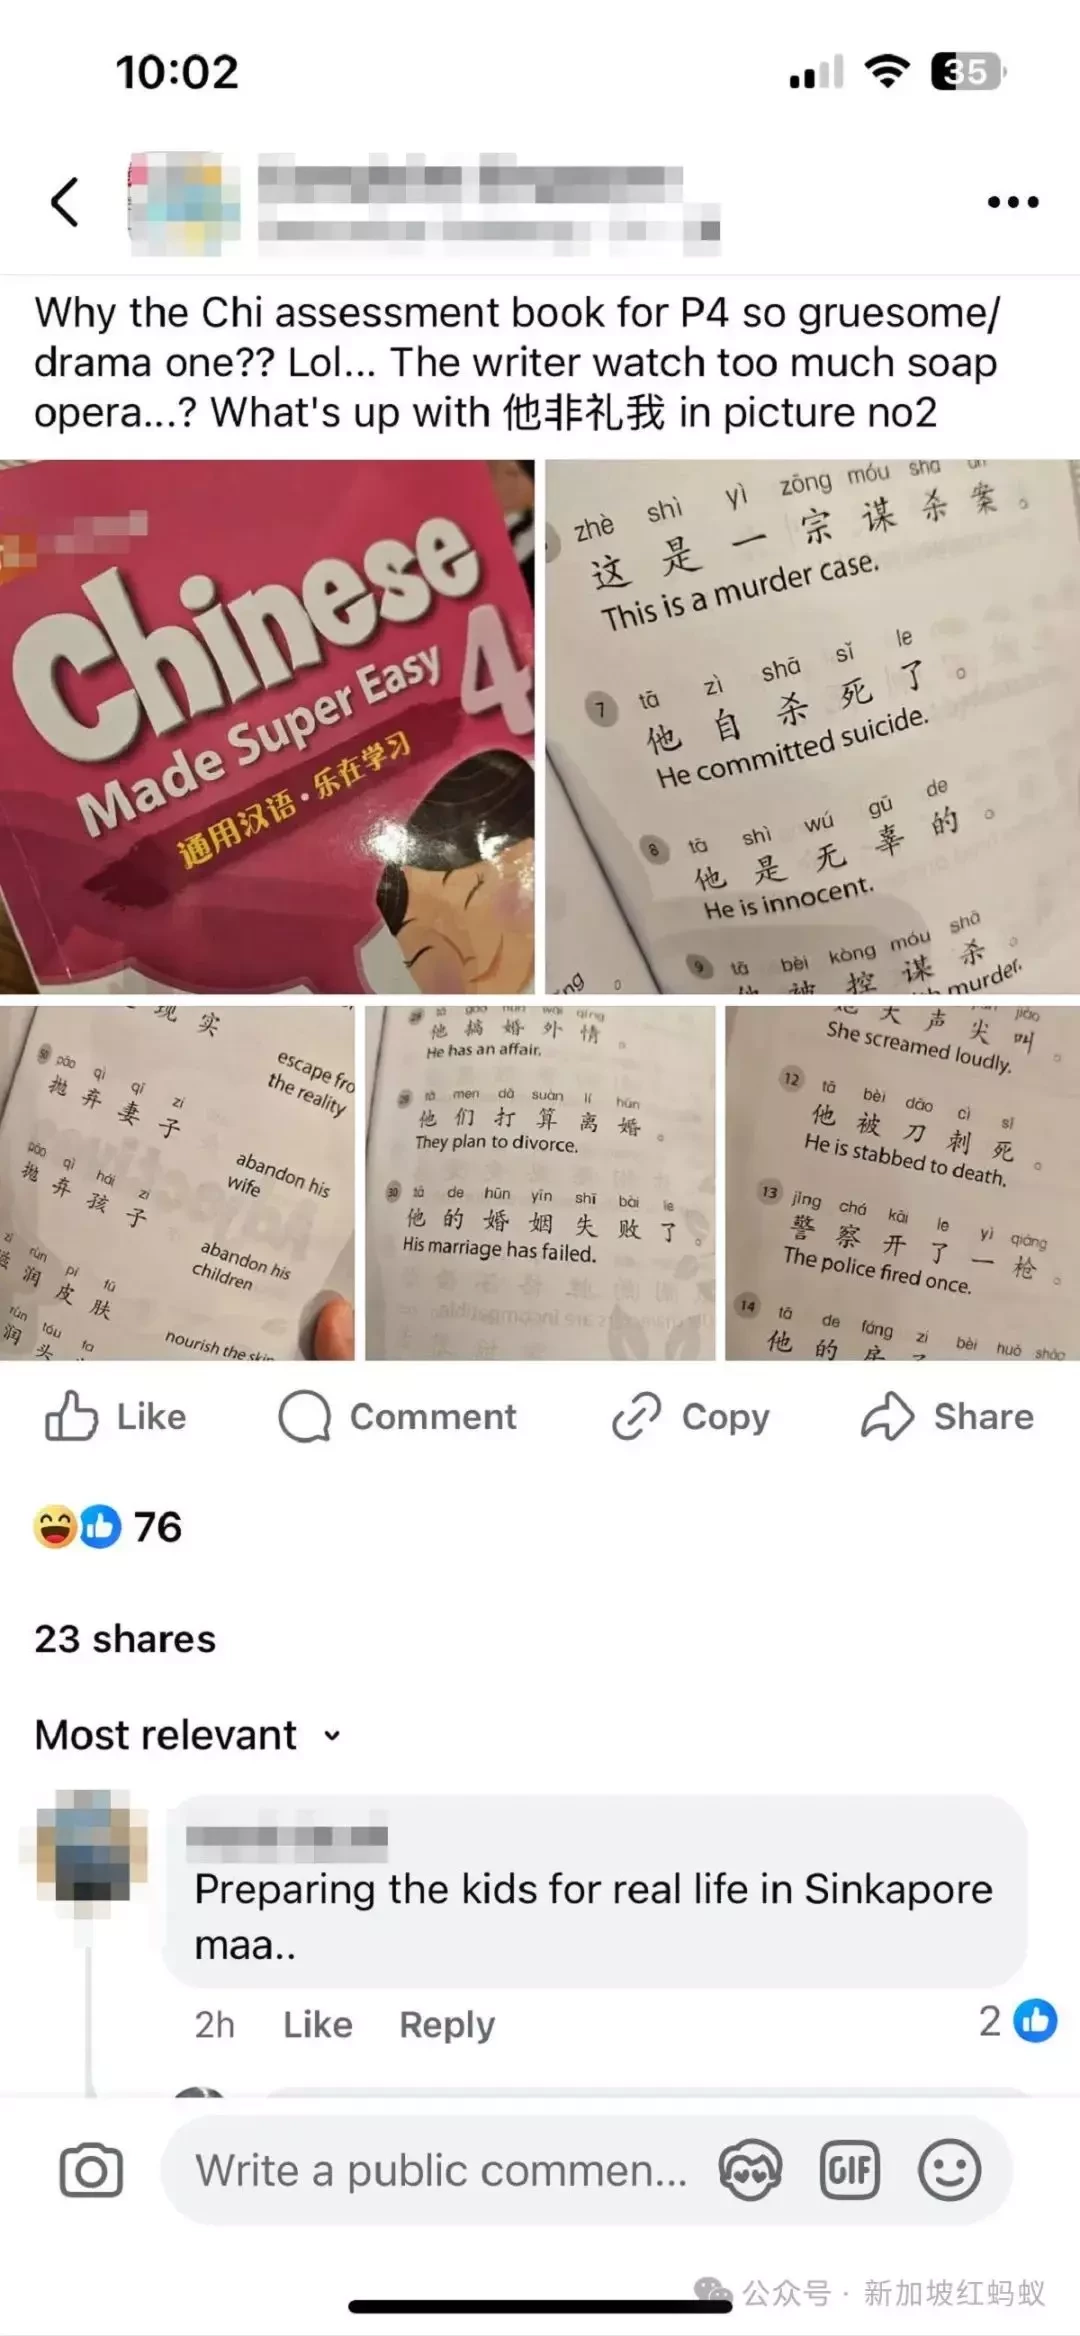Expand the Most relevant comment sorting dropdown

pyautogui.click(x=189, y=1735)
